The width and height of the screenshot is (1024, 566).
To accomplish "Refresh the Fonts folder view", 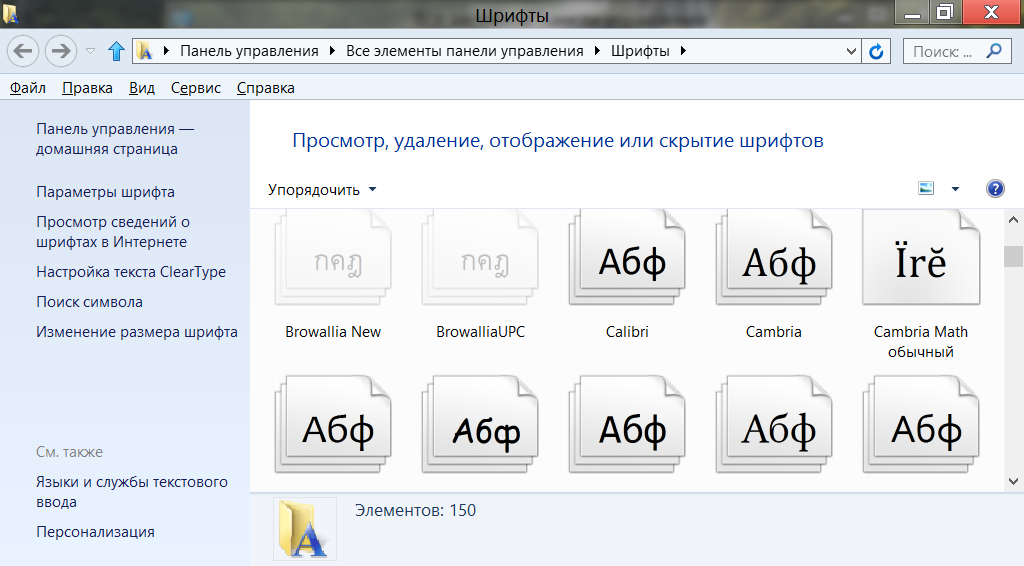I will [876, 51].
